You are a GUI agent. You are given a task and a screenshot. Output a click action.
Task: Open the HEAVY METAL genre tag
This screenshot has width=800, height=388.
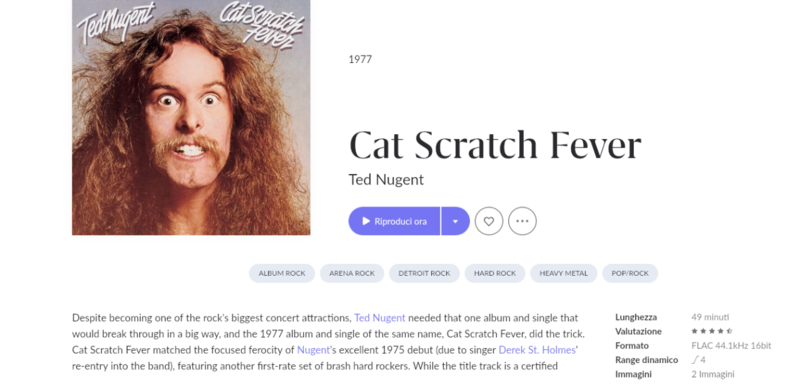tap(564, 273)
